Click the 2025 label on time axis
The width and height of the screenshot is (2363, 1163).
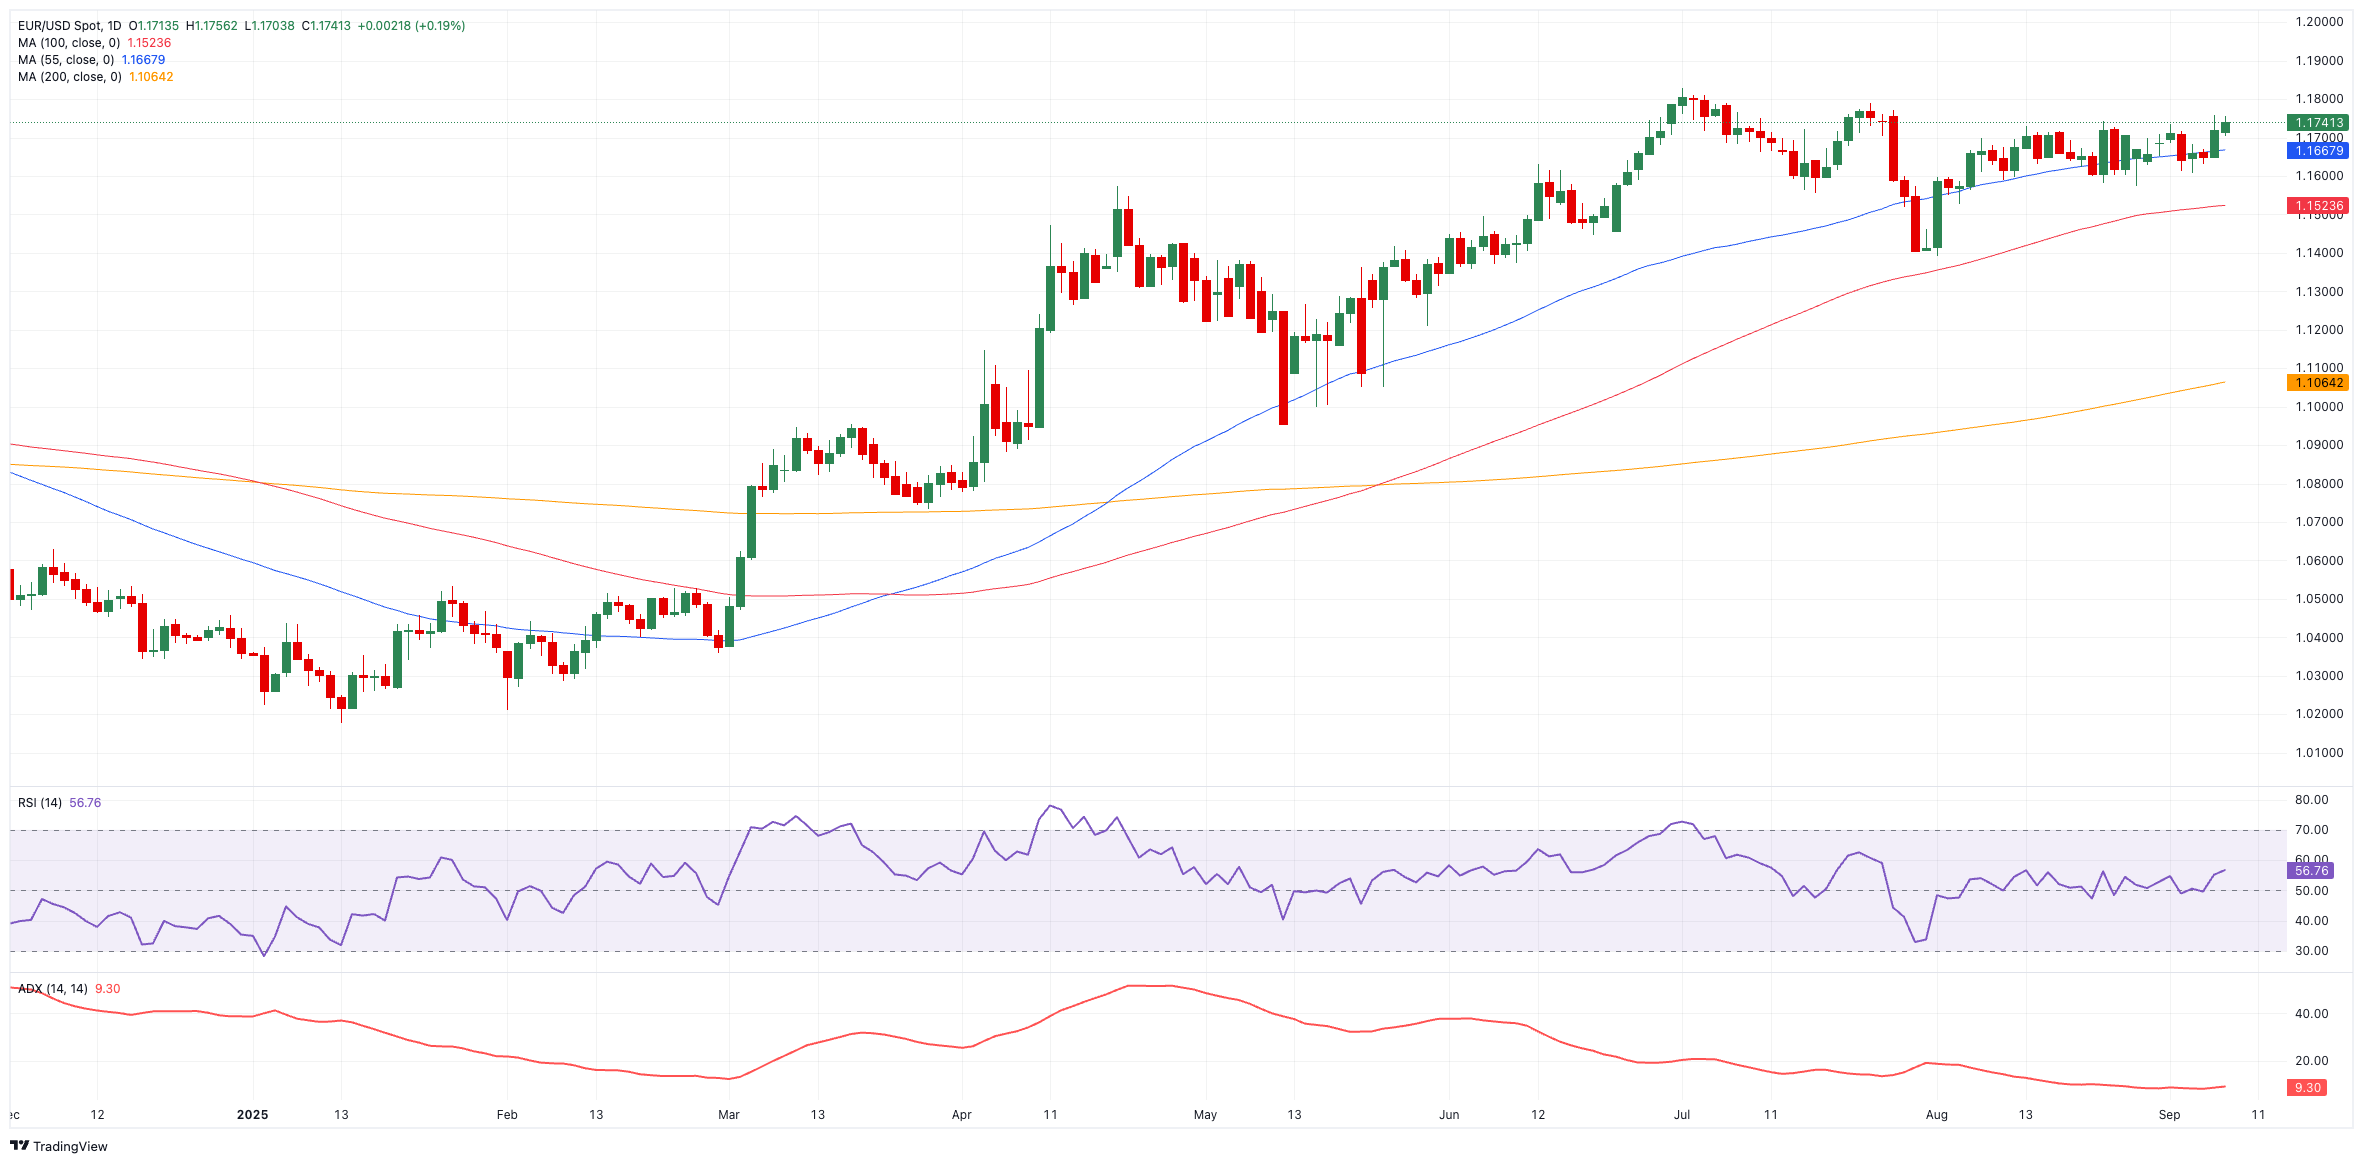pyautogui.click(x=252, y=1115)
